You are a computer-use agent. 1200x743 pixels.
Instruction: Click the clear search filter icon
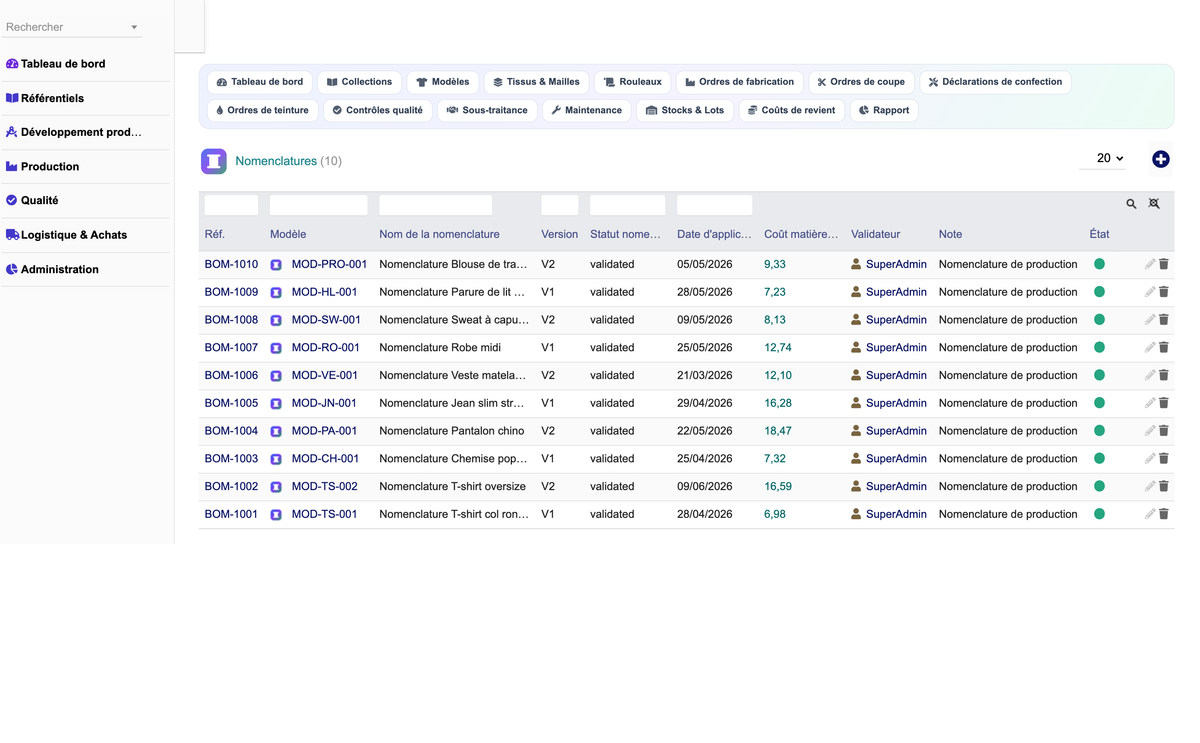(1154, 204)
